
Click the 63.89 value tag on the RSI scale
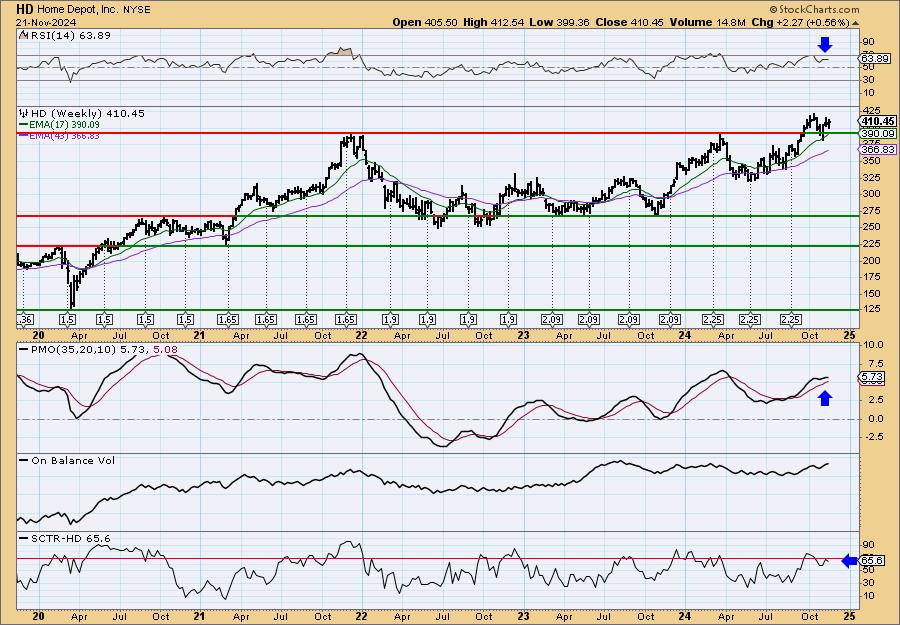pos(875,58)
